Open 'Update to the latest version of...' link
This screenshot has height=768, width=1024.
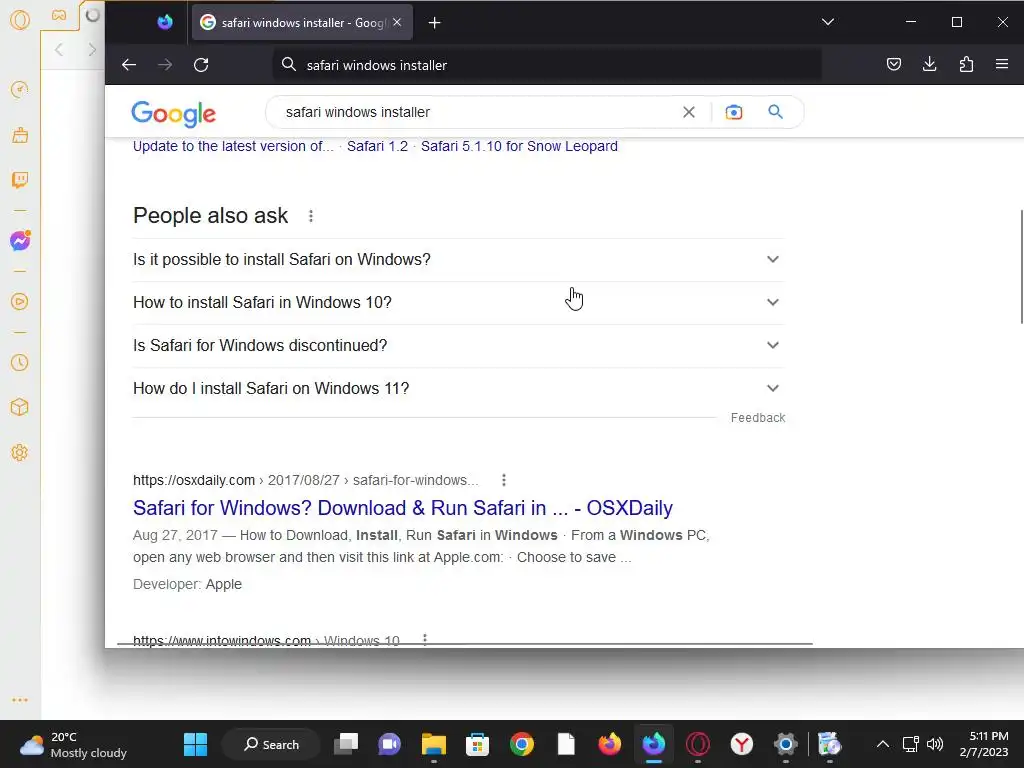tap(233, 146)
